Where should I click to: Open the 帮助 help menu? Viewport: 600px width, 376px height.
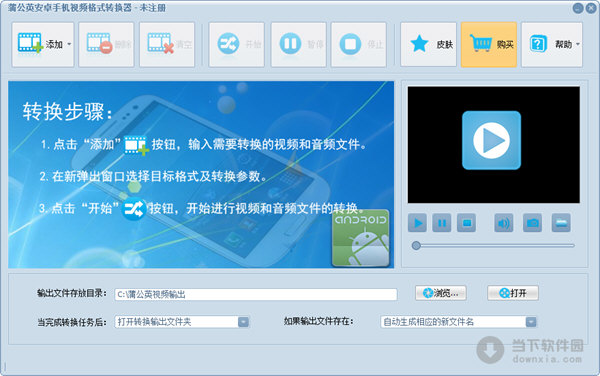tap(552, 45)
